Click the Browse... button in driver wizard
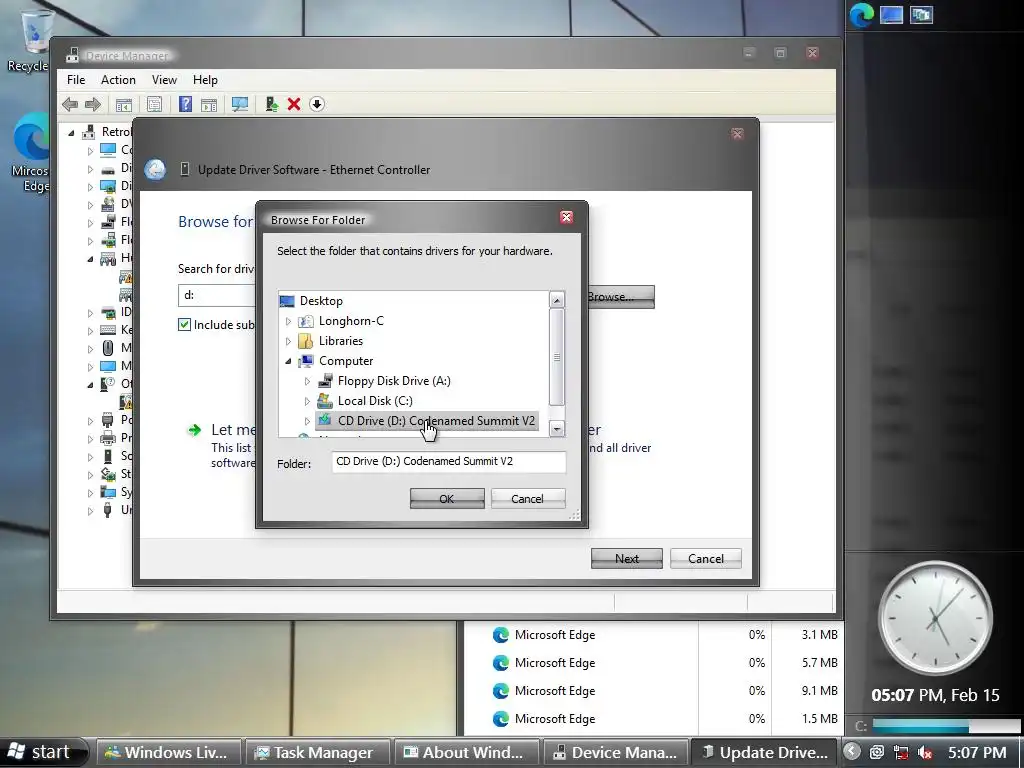 pos(620,296)
